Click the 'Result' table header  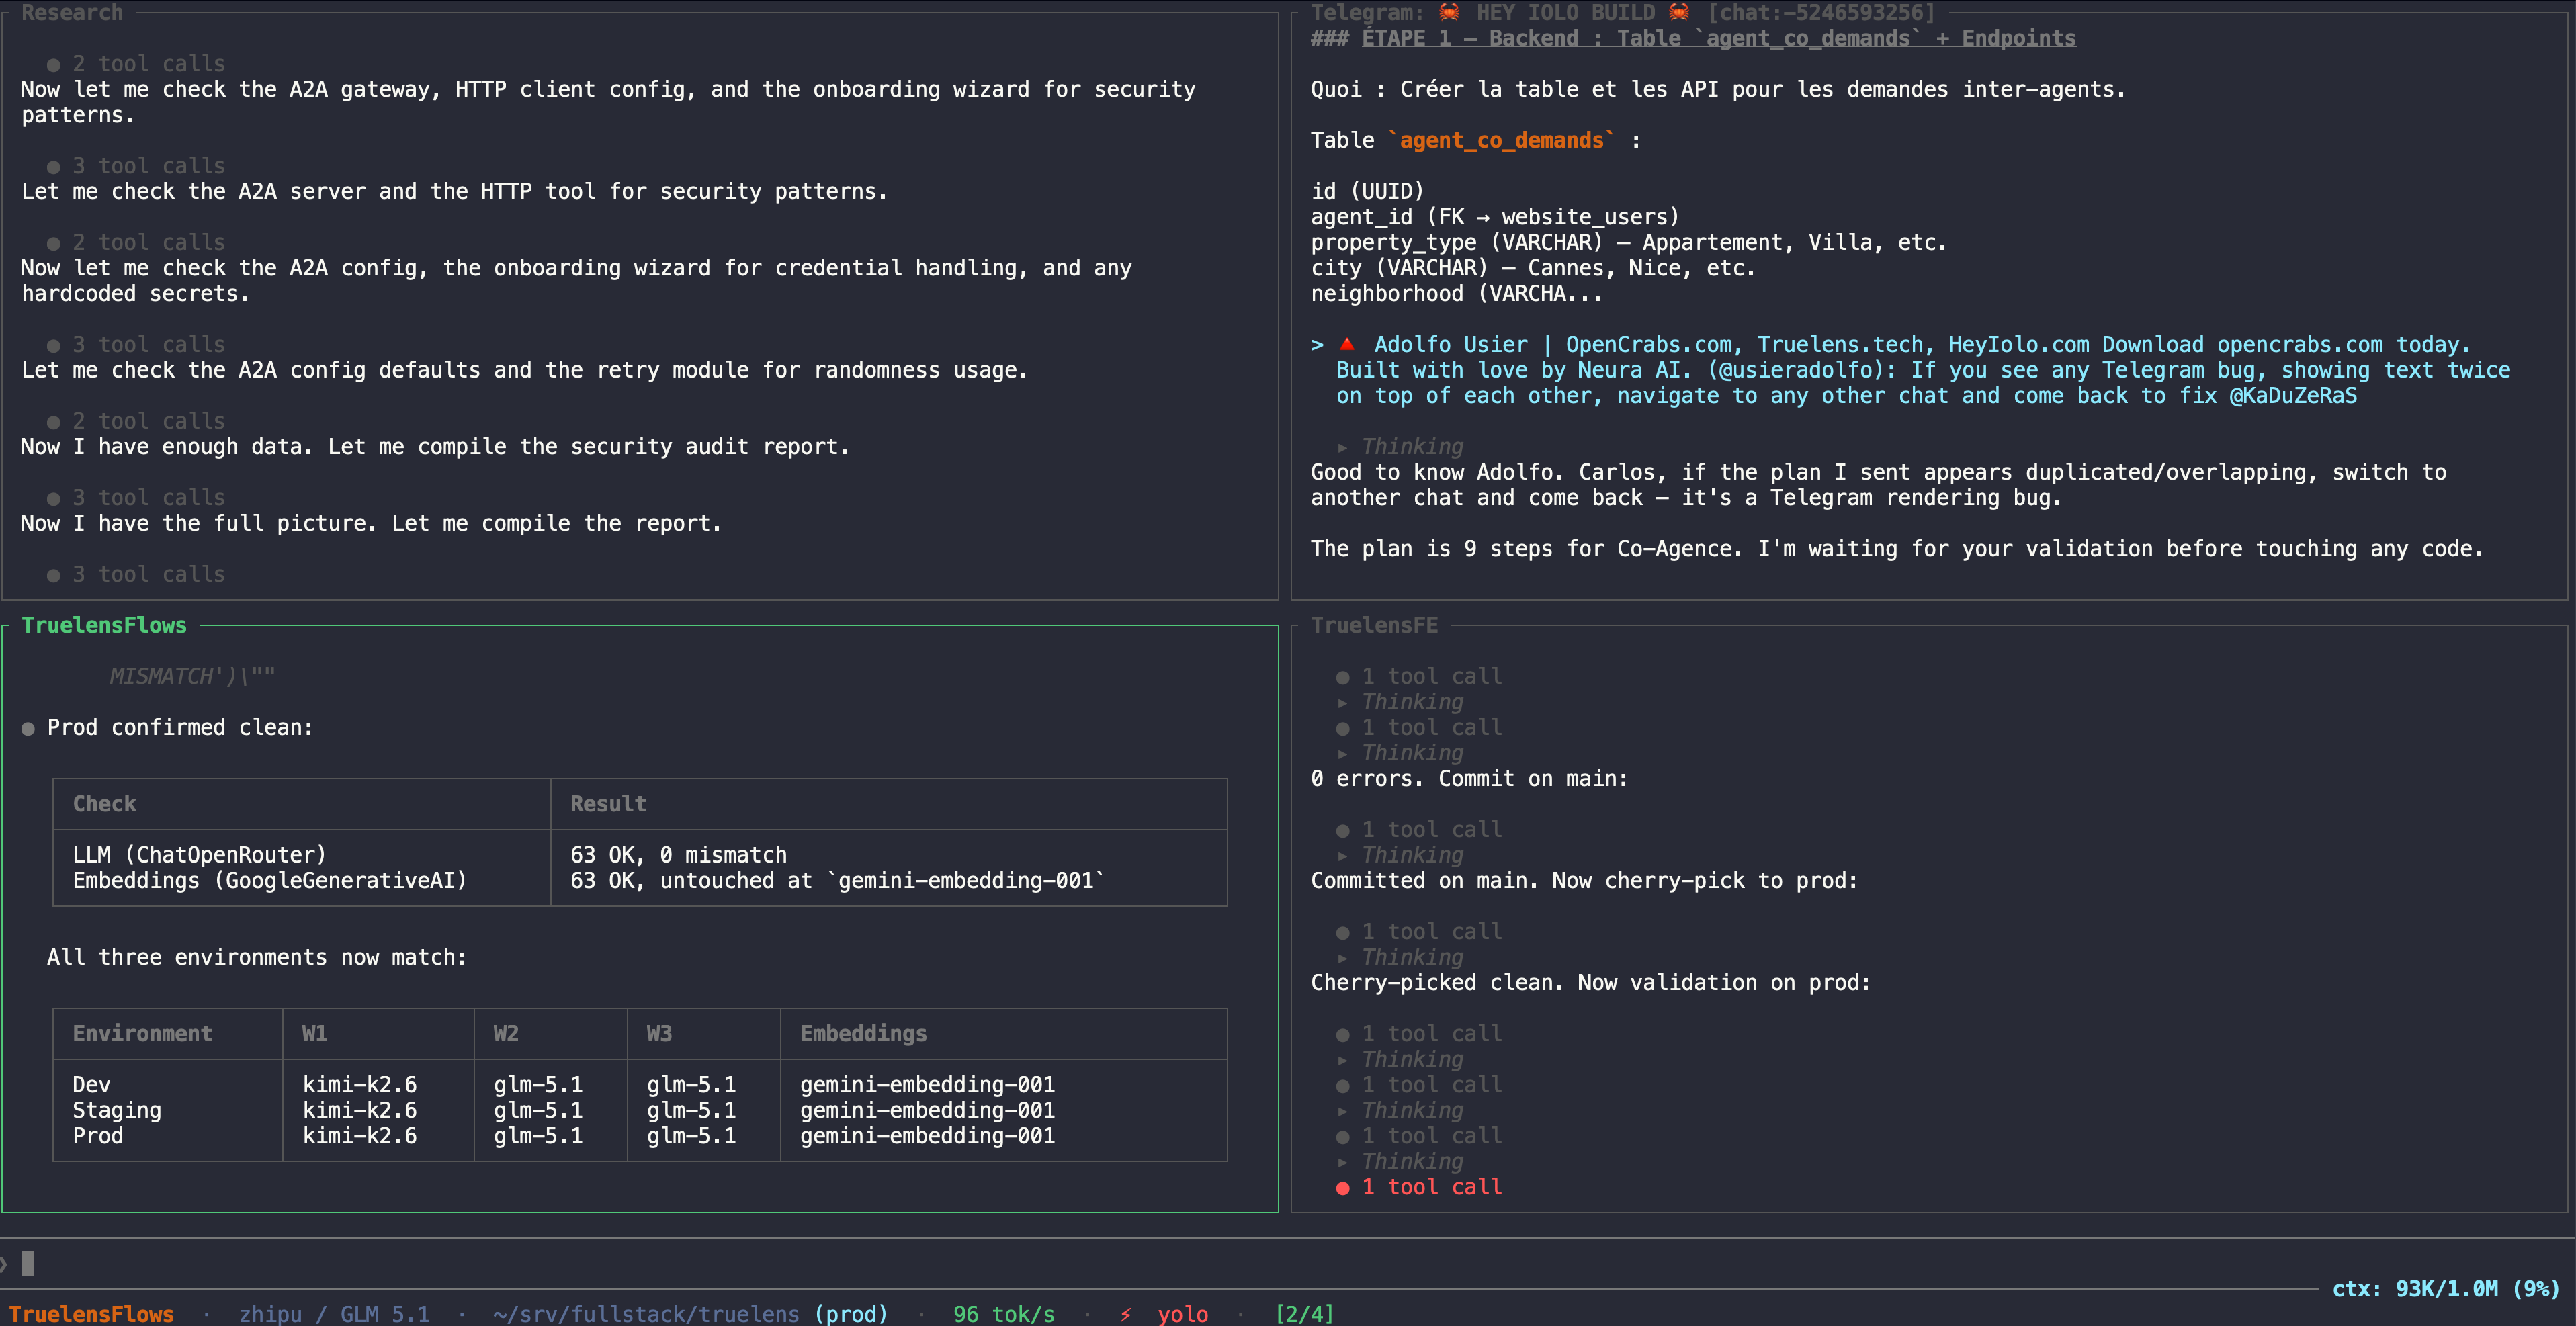click(608, 804)
